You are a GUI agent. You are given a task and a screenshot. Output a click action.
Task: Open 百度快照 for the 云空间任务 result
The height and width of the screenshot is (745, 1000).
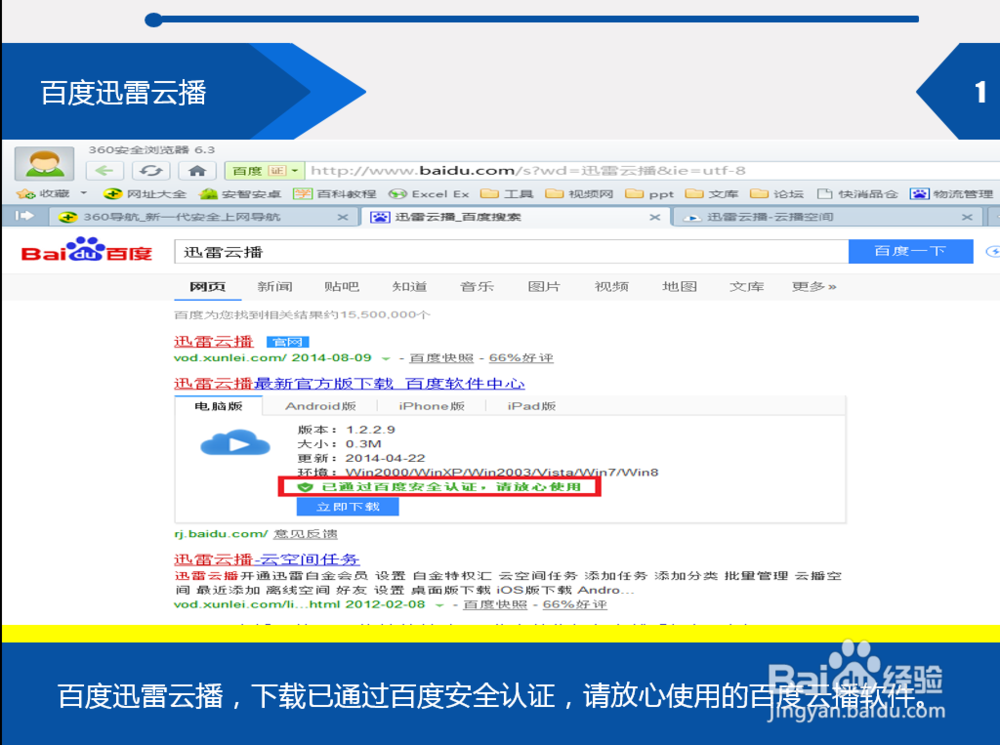point(495,604)
